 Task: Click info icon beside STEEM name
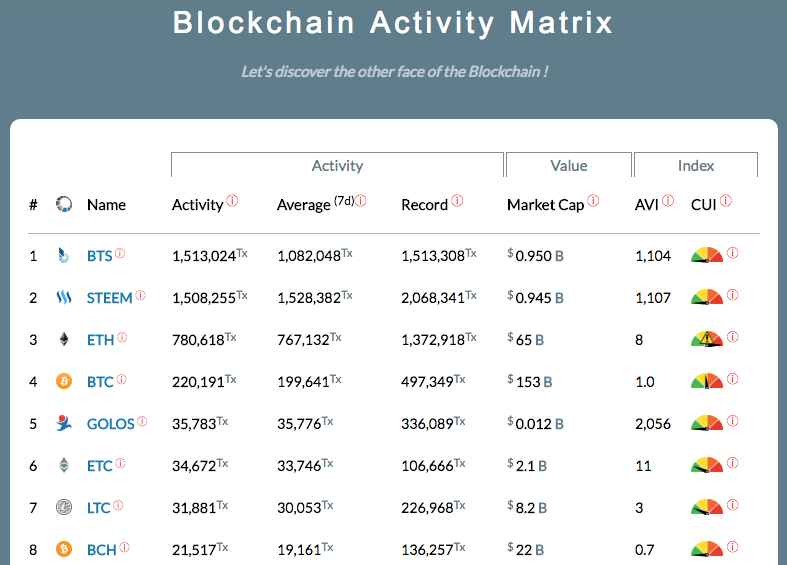141,296
